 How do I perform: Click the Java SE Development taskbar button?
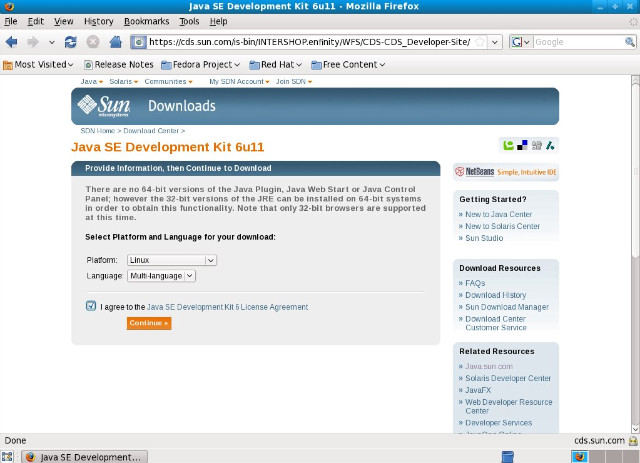pos(84,457)
